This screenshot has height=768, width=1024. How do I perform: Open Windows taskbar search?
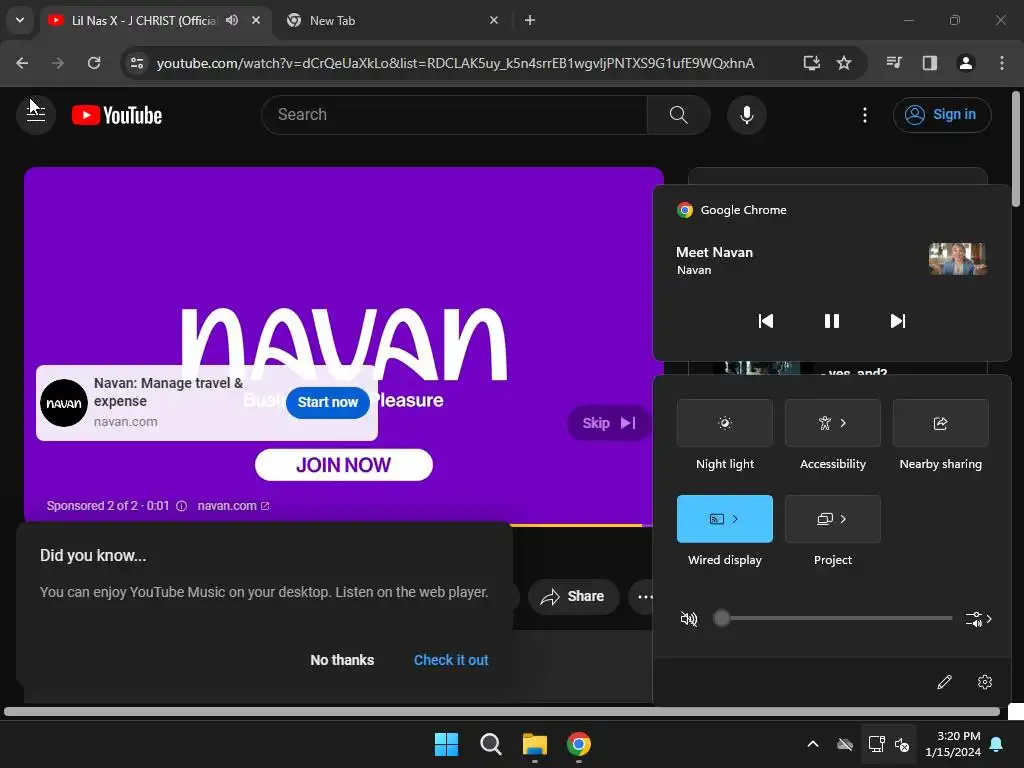[490, 744]
